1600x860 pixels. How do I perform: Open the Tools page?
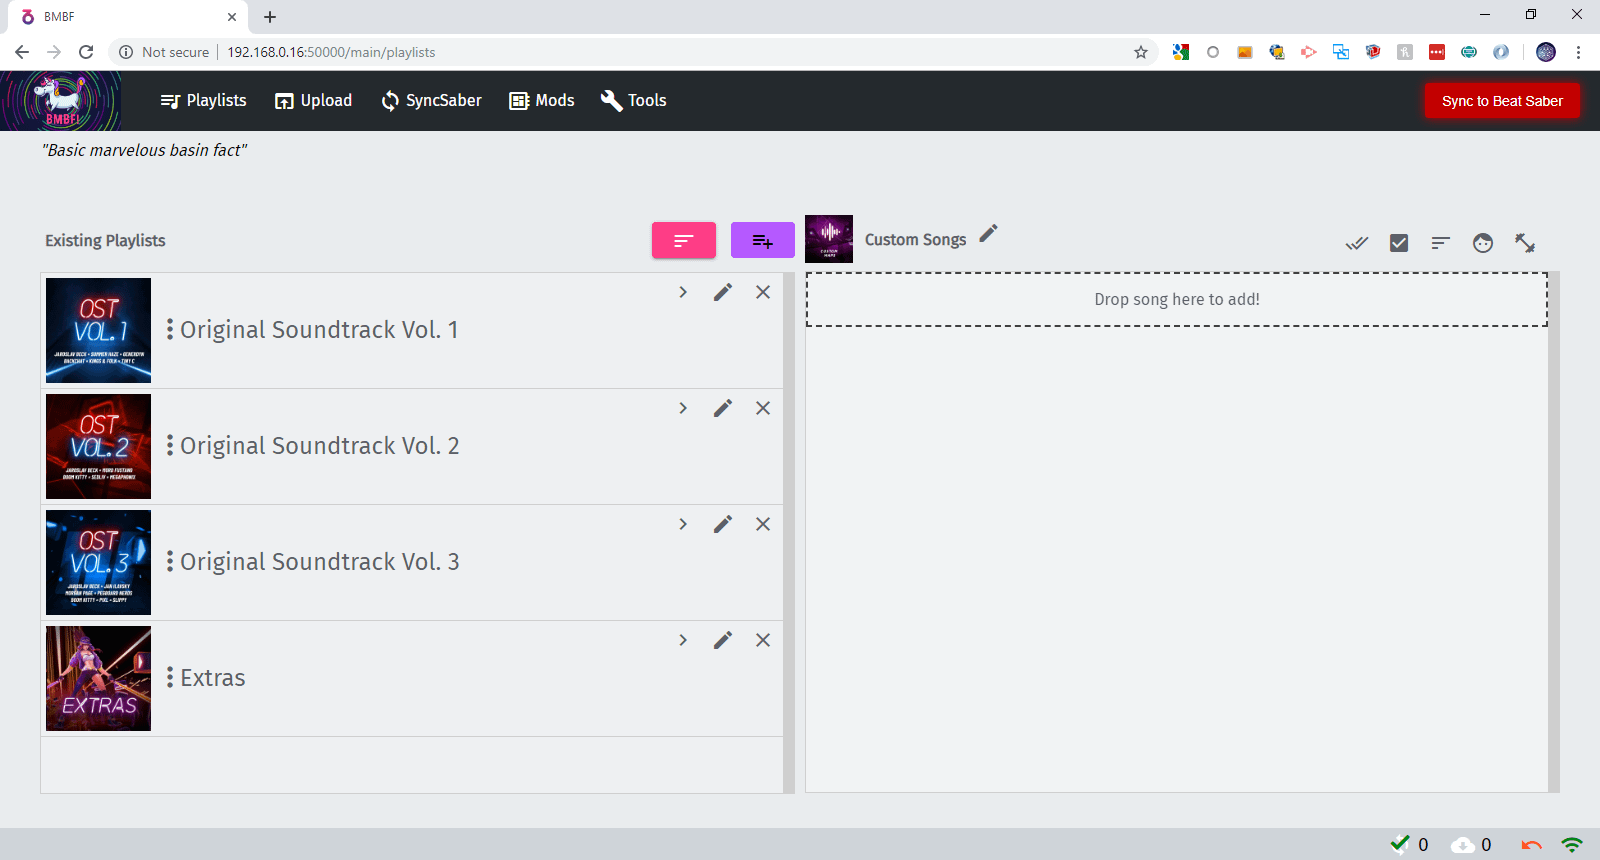tap(633, 100)
